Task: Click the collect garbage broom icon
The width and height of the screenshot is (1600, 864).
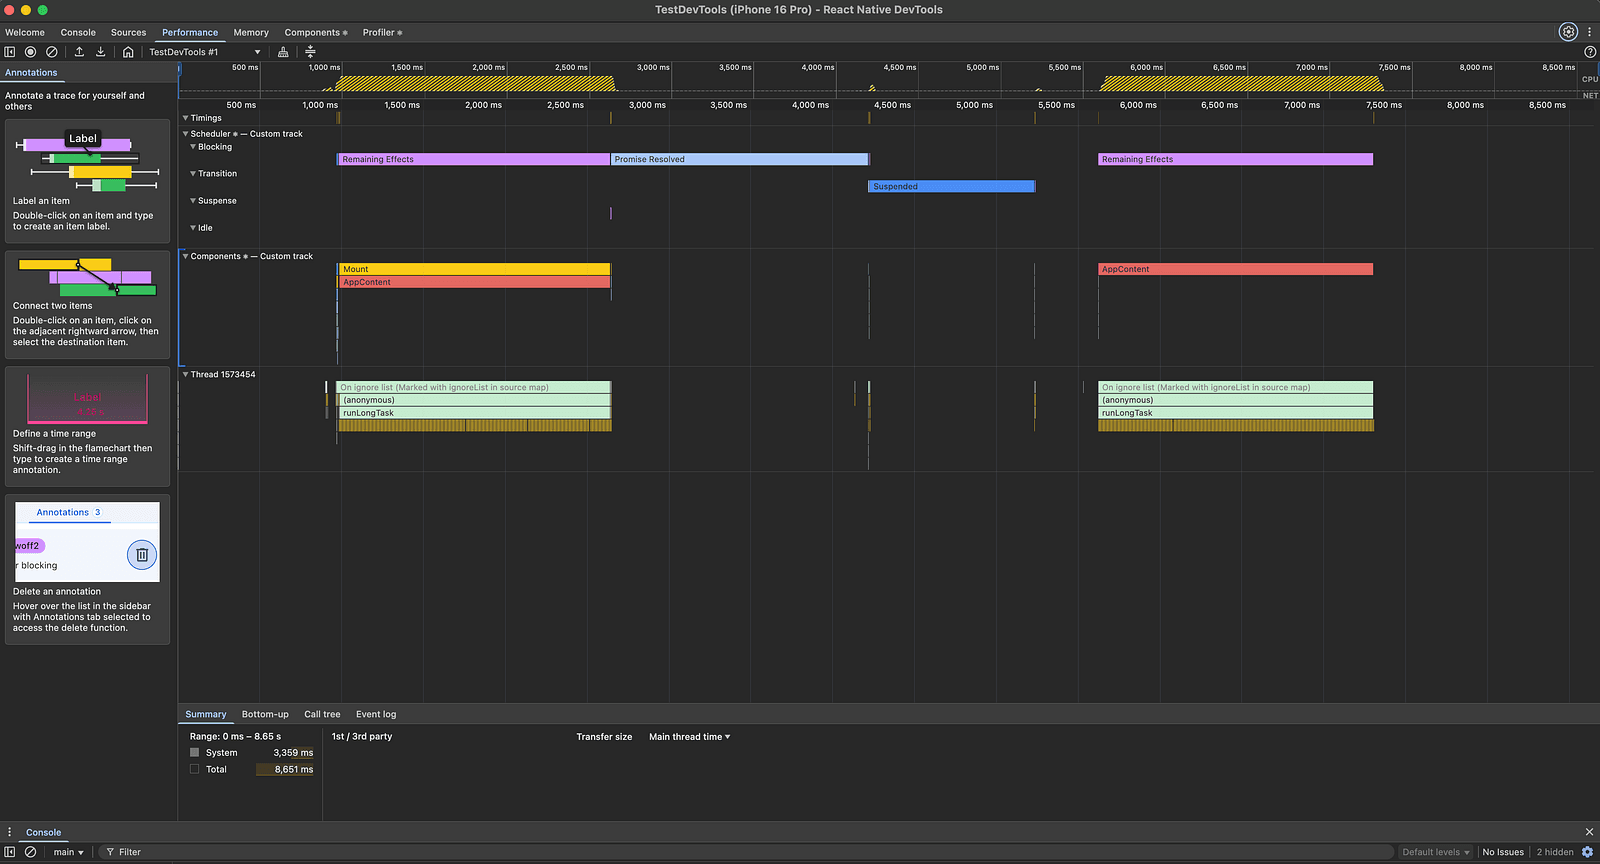Action: click(x=283, y=52)
